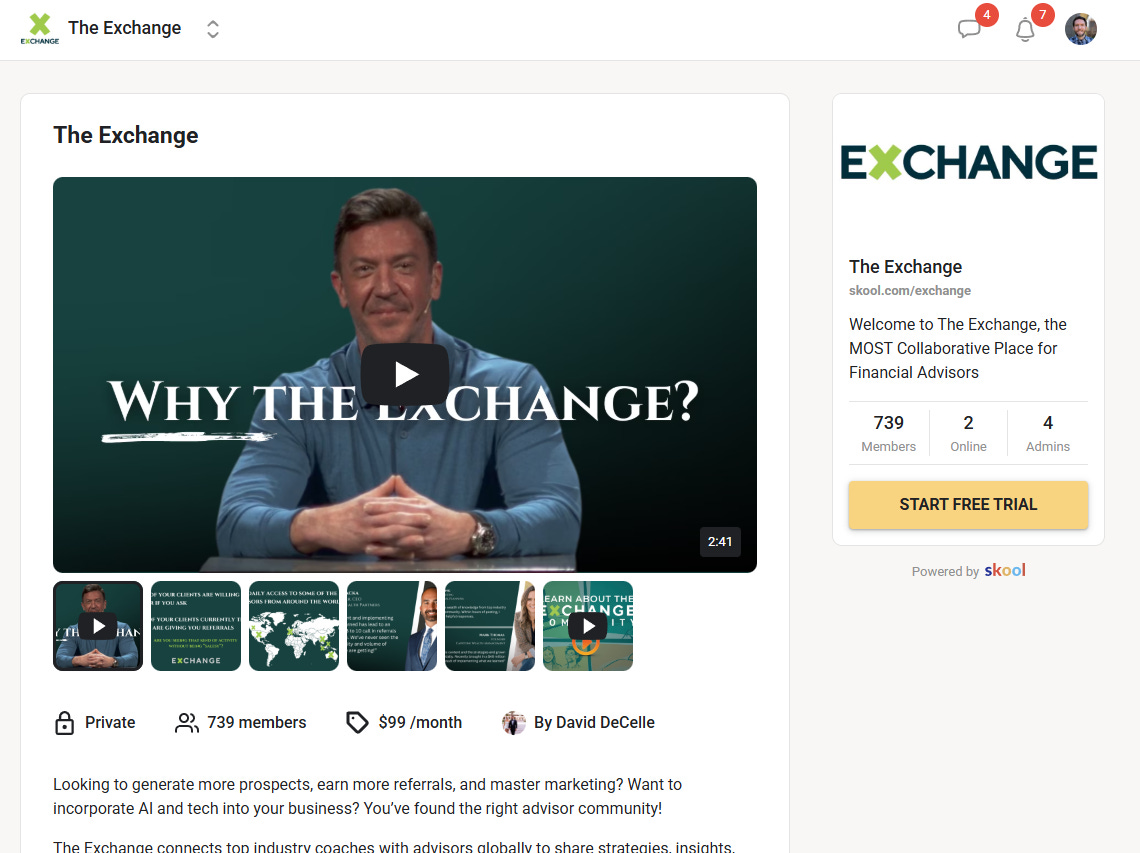
Task: Click the 4 Admins stat
Action: click(1048, 433)
